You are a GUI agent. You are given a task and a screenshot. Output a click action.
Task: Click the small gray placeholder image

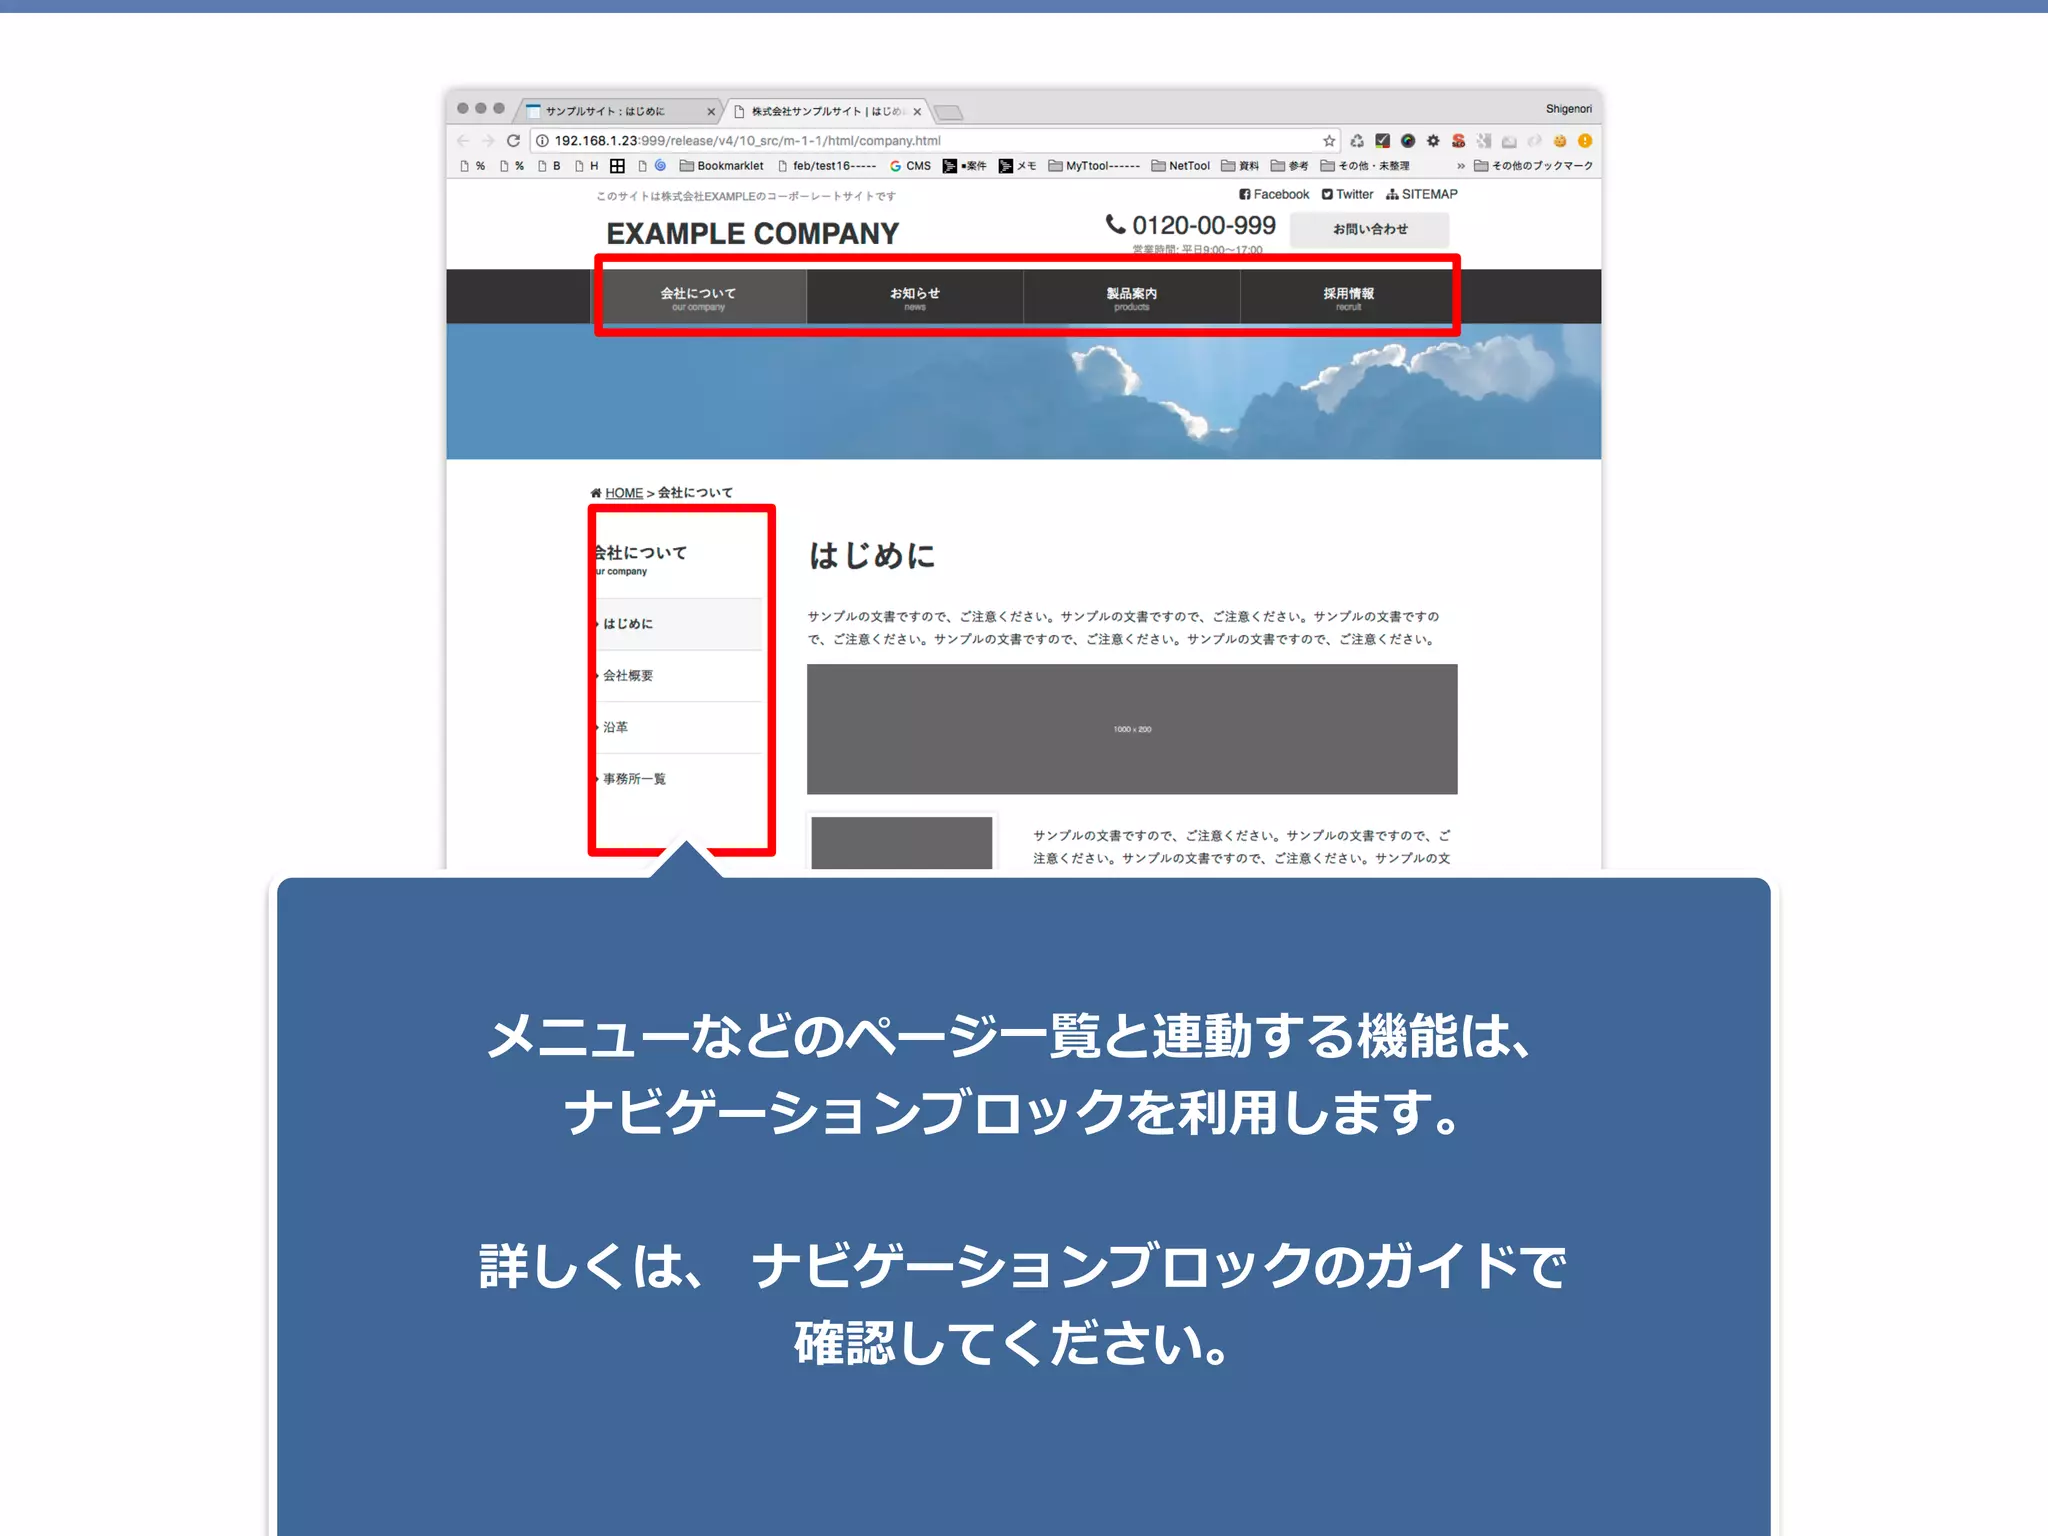902,842
